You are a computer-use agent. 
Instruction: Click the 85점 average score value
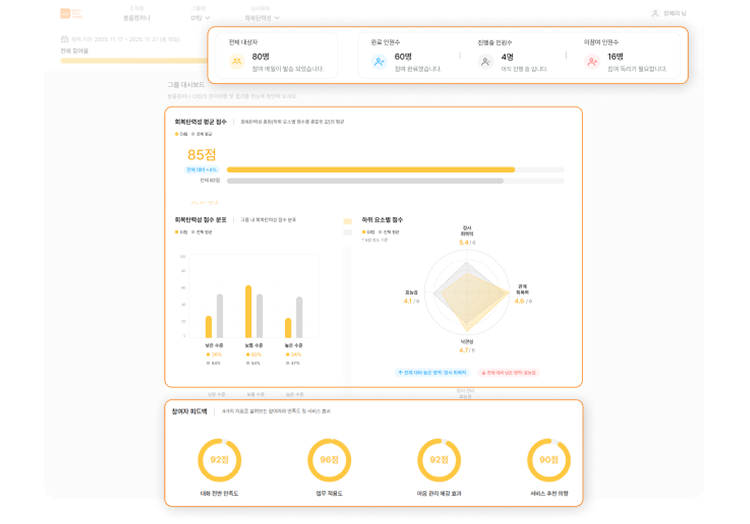point(201,154)
